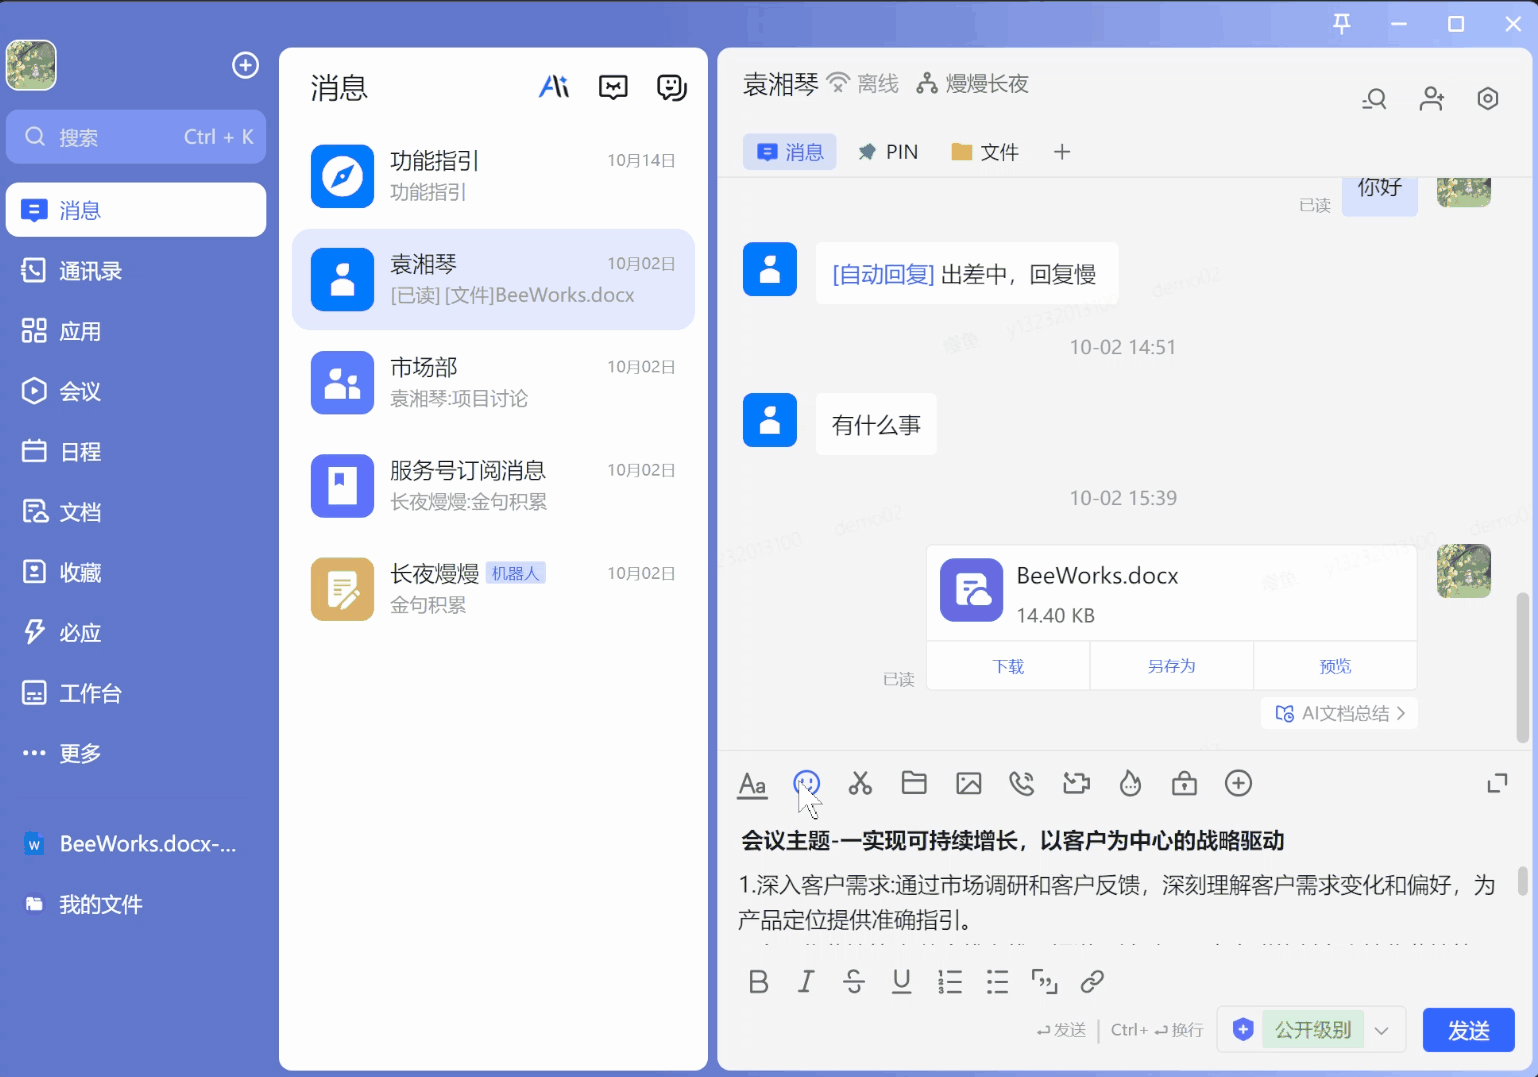Search chat history with the magnifier icon
Viewport: 1538px width, 1077px height.
tap(1375, 98)
